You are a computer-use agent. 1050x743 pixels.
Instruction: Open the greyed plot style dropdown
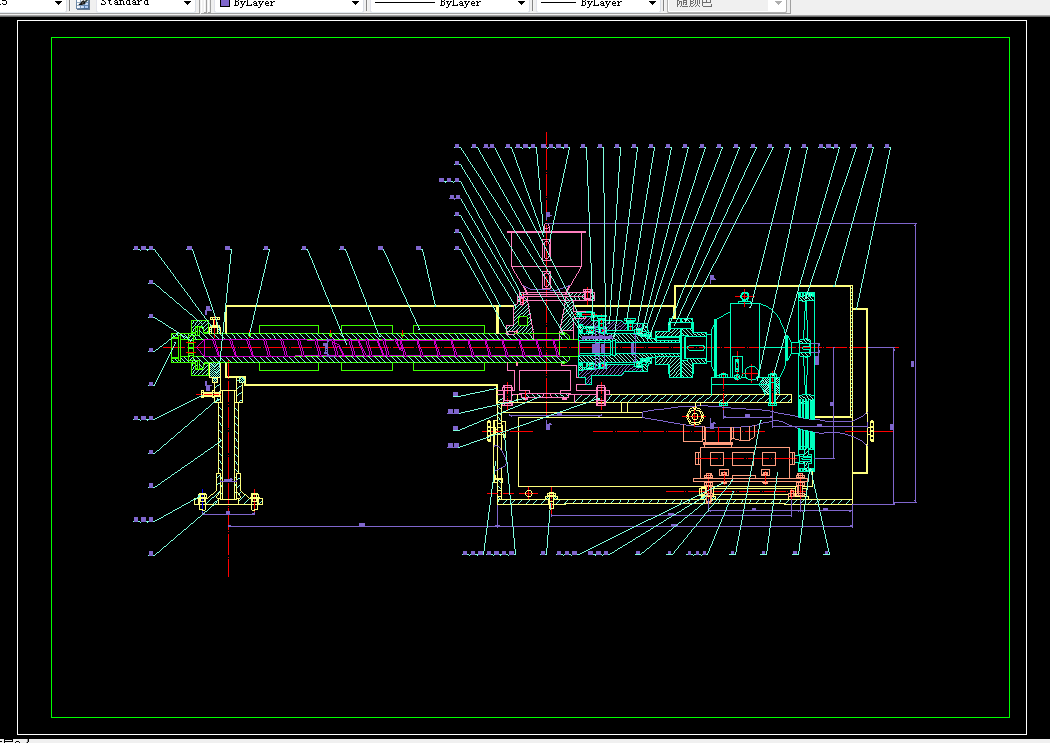778,4
